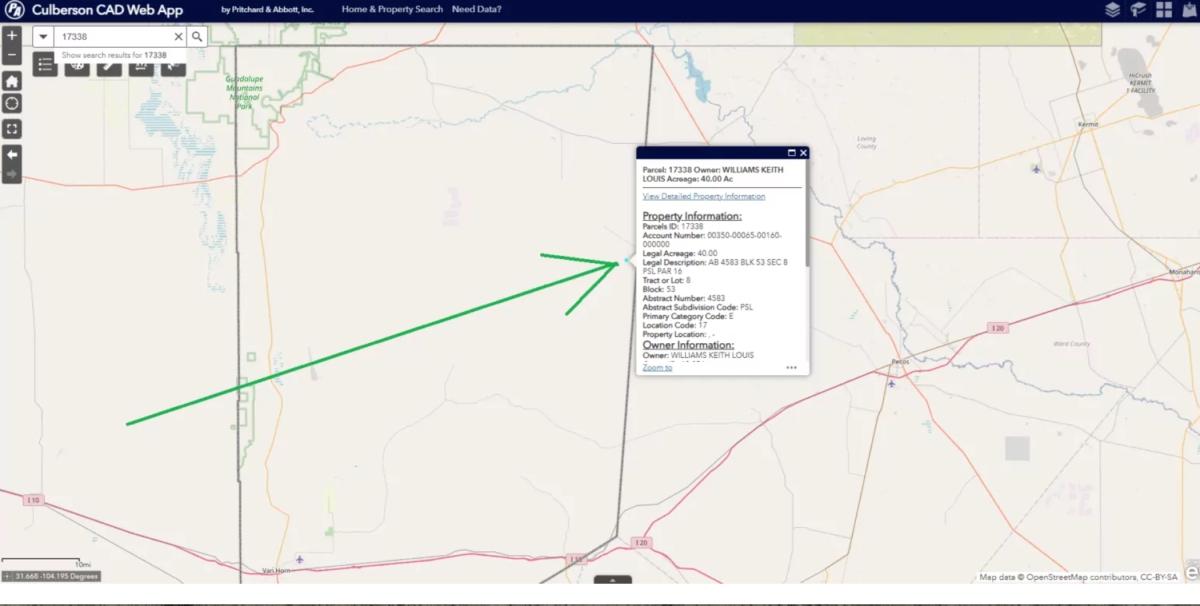Click the previous extent back arrow icon
Viewport: 1200px width, 606px height.
point(13,154)
